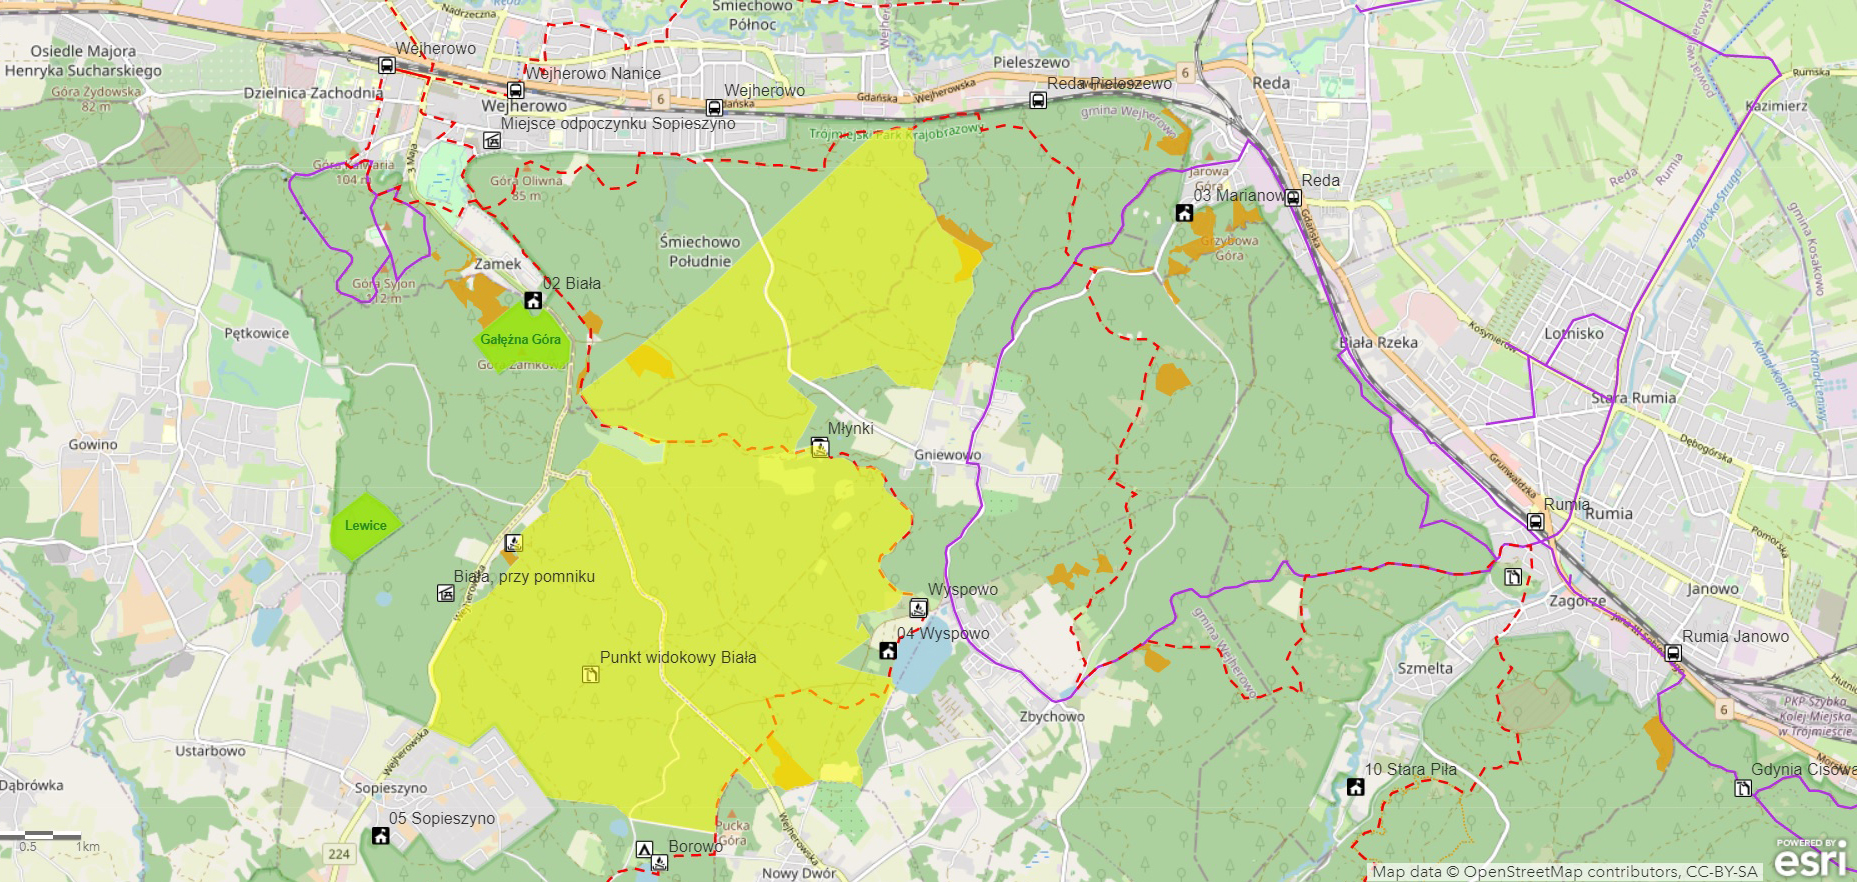Select the Miejsce odpoczynku Sopieszyno icon
This screenshot has width=1857, height=882.
492,141
